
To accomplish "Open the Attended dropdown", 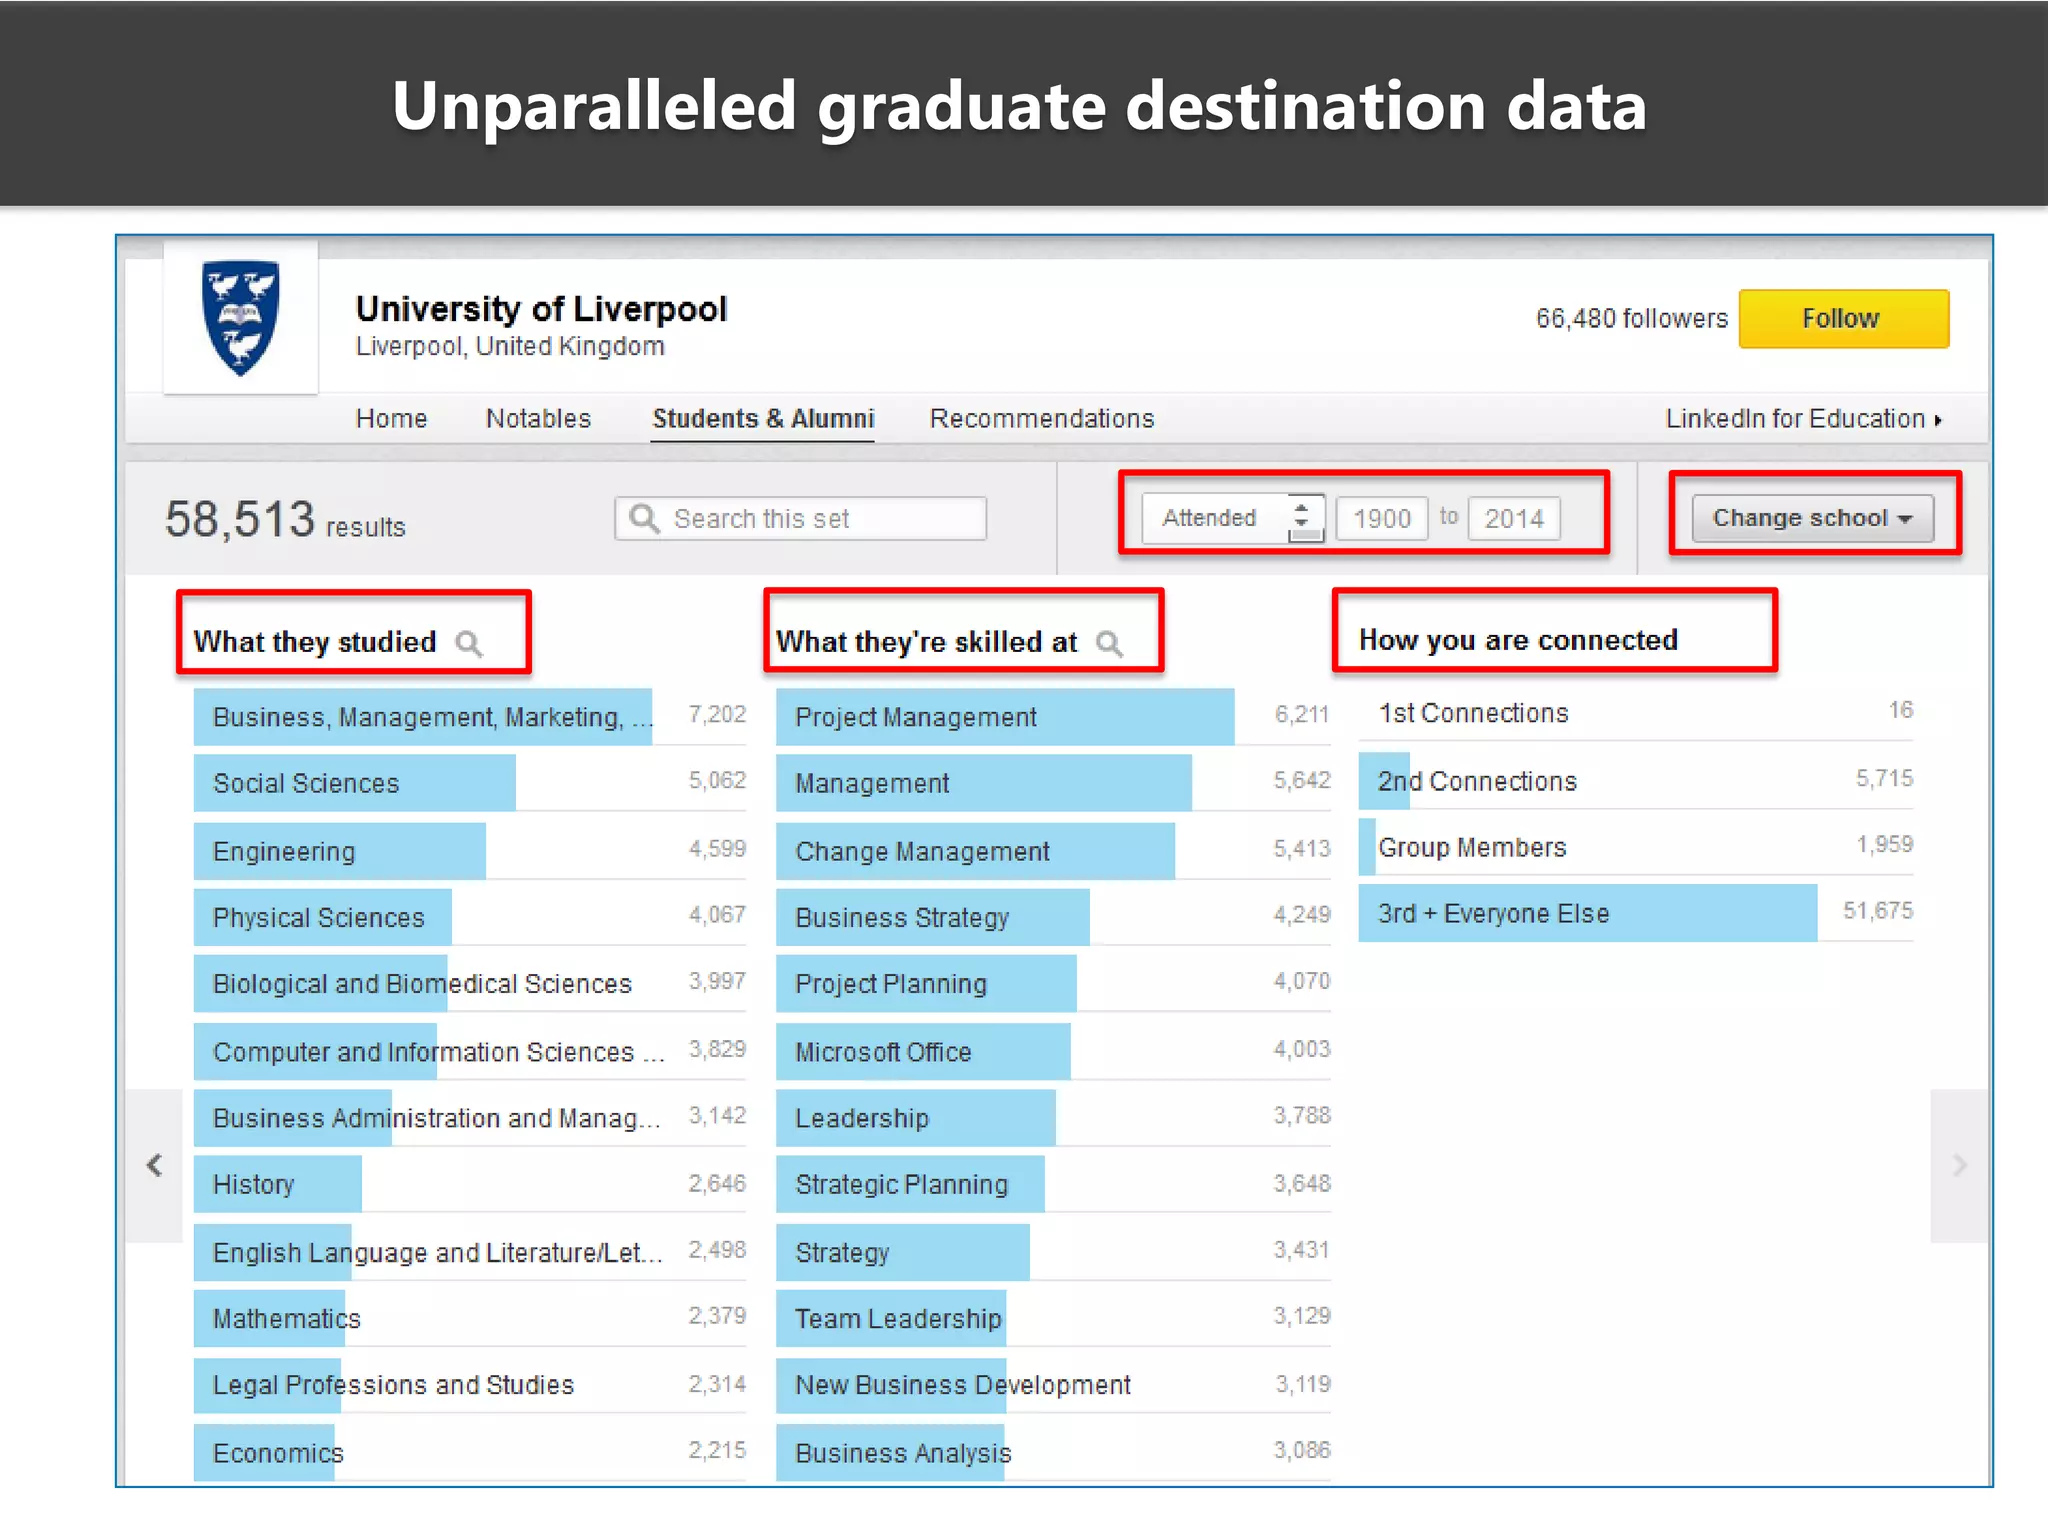I will 1233,518.
